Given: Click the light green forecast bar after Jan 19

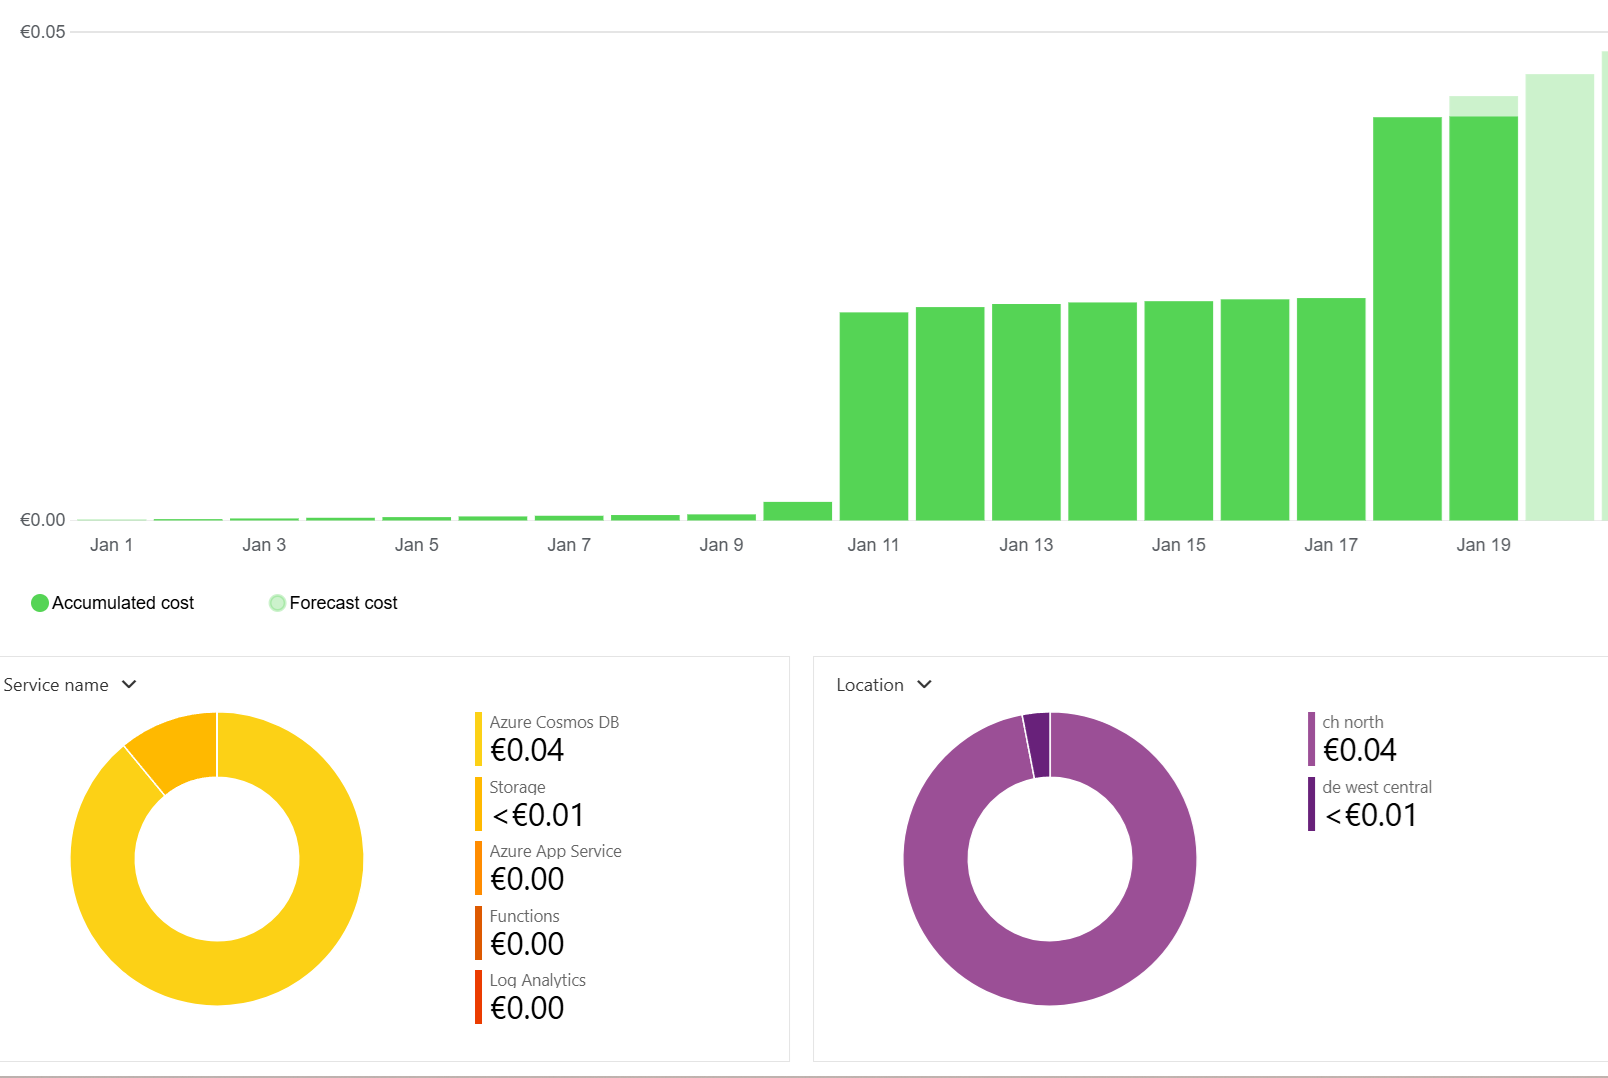Looking at the screenshot, I should point(1560,297).
